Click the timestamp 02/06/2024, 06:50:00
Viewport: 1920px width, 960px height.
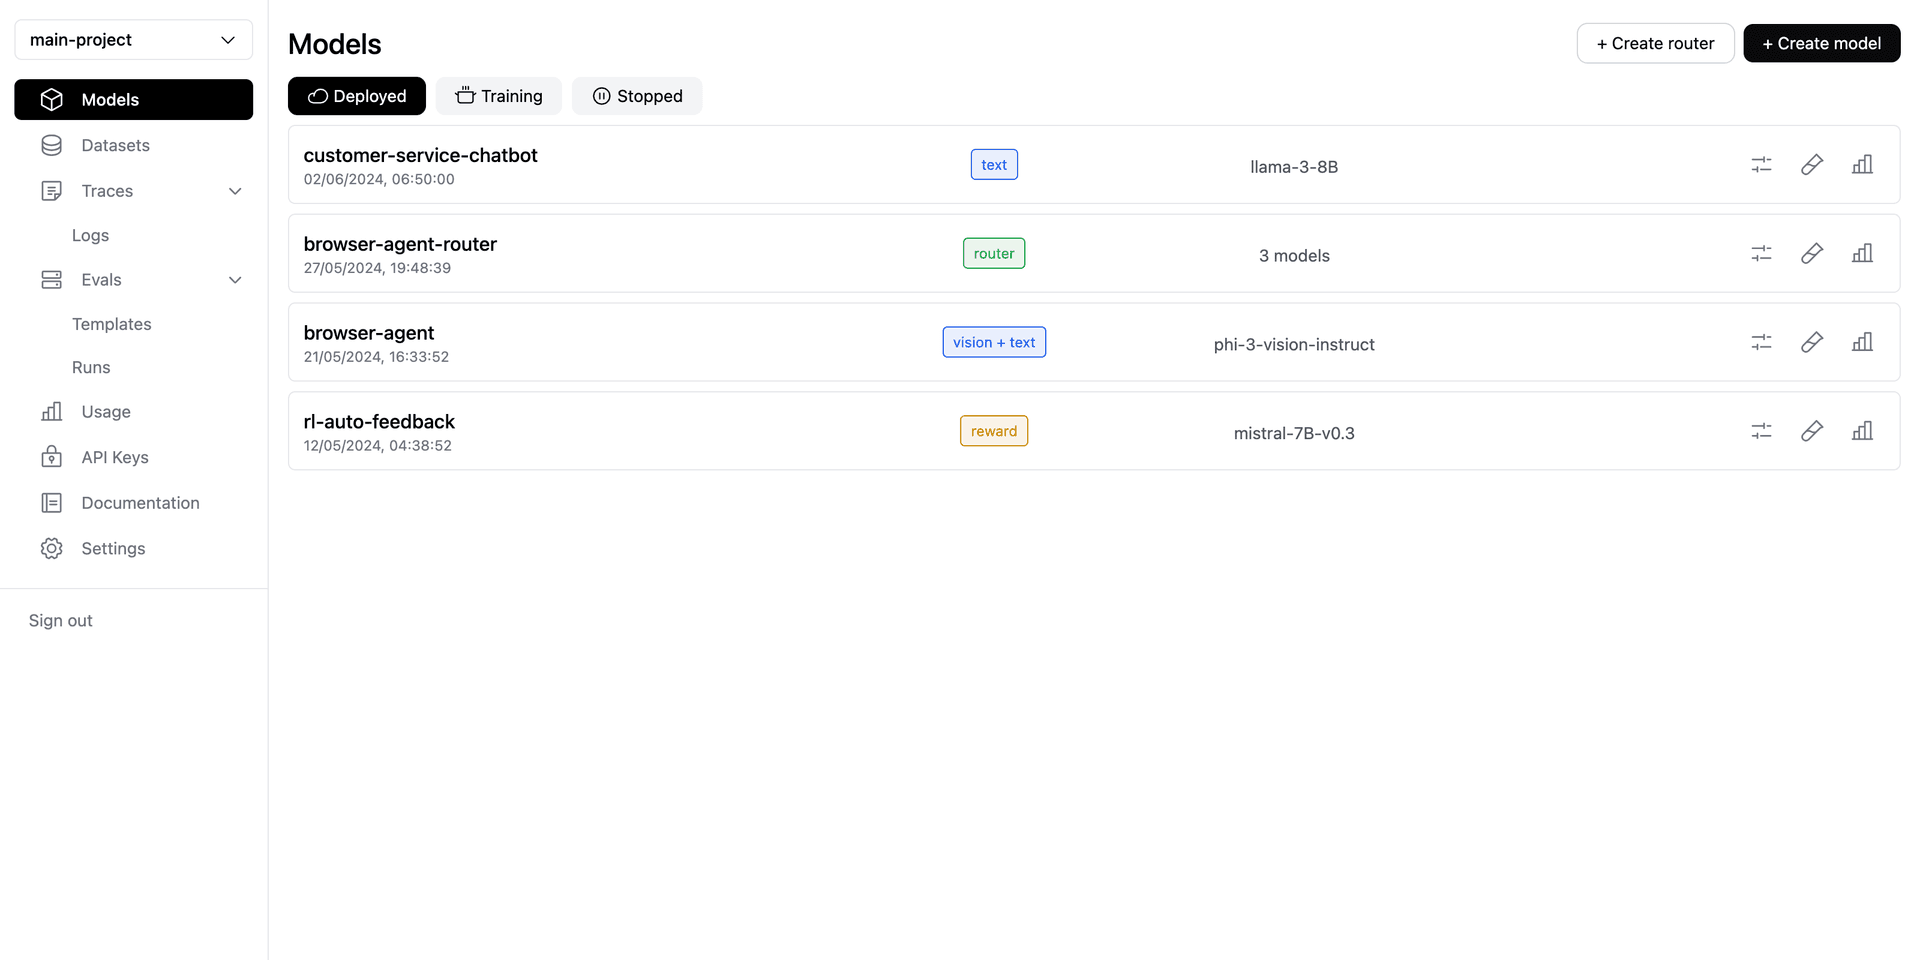click(x=379, y=180)
